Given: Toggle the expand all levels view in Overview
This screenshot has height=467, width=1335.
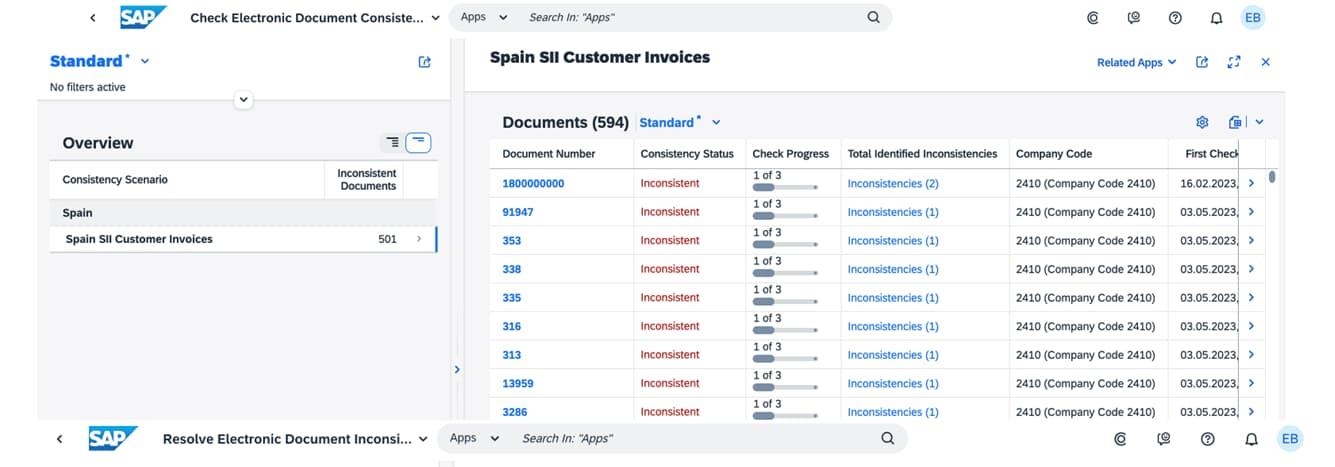Looking at the screenshot, I should coord(393,143).
